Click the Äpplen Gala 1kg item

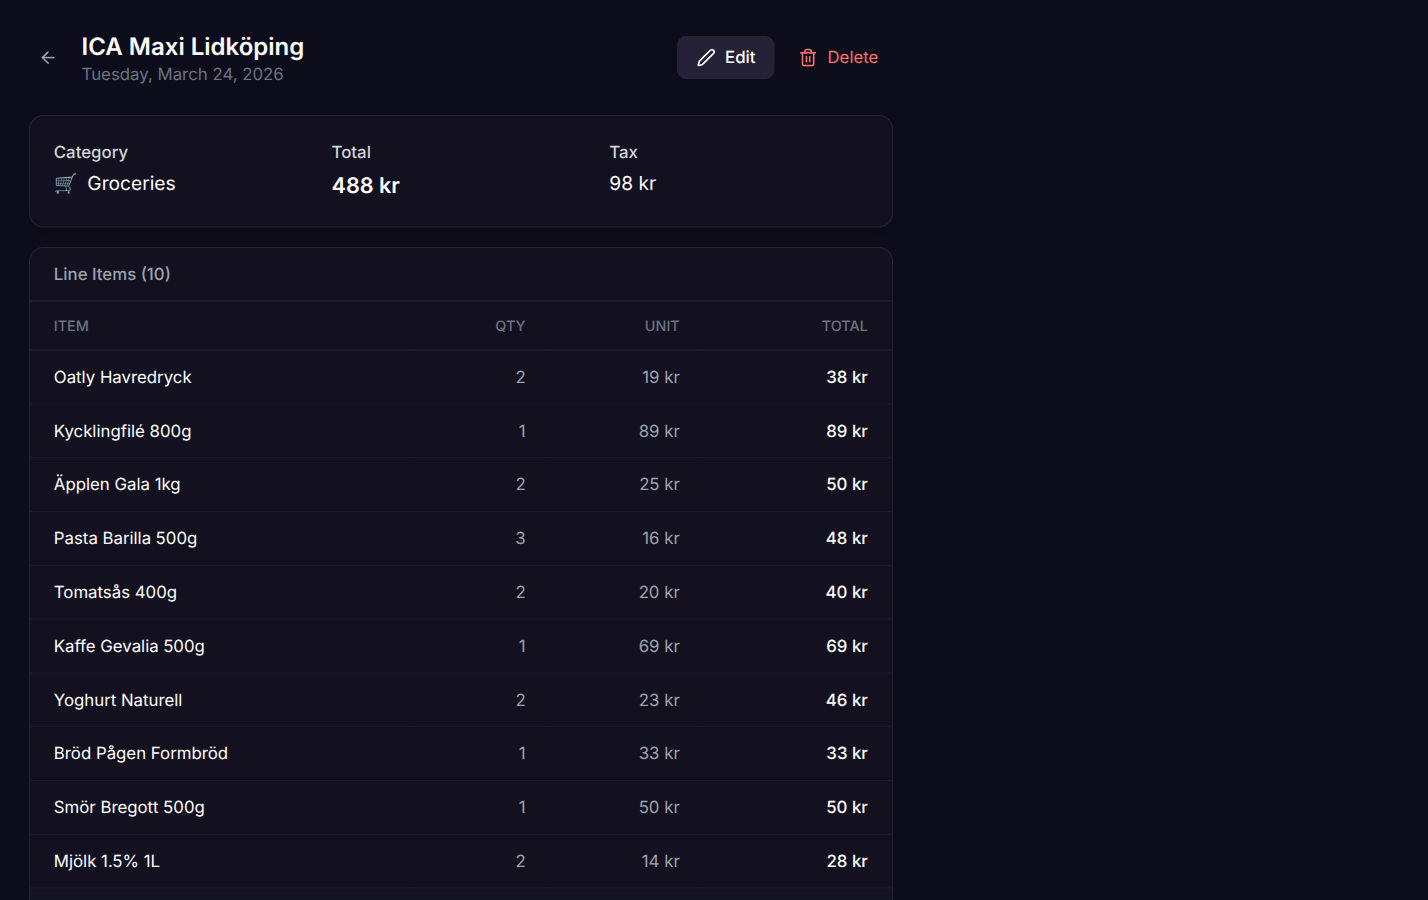[x=117, y=484]
